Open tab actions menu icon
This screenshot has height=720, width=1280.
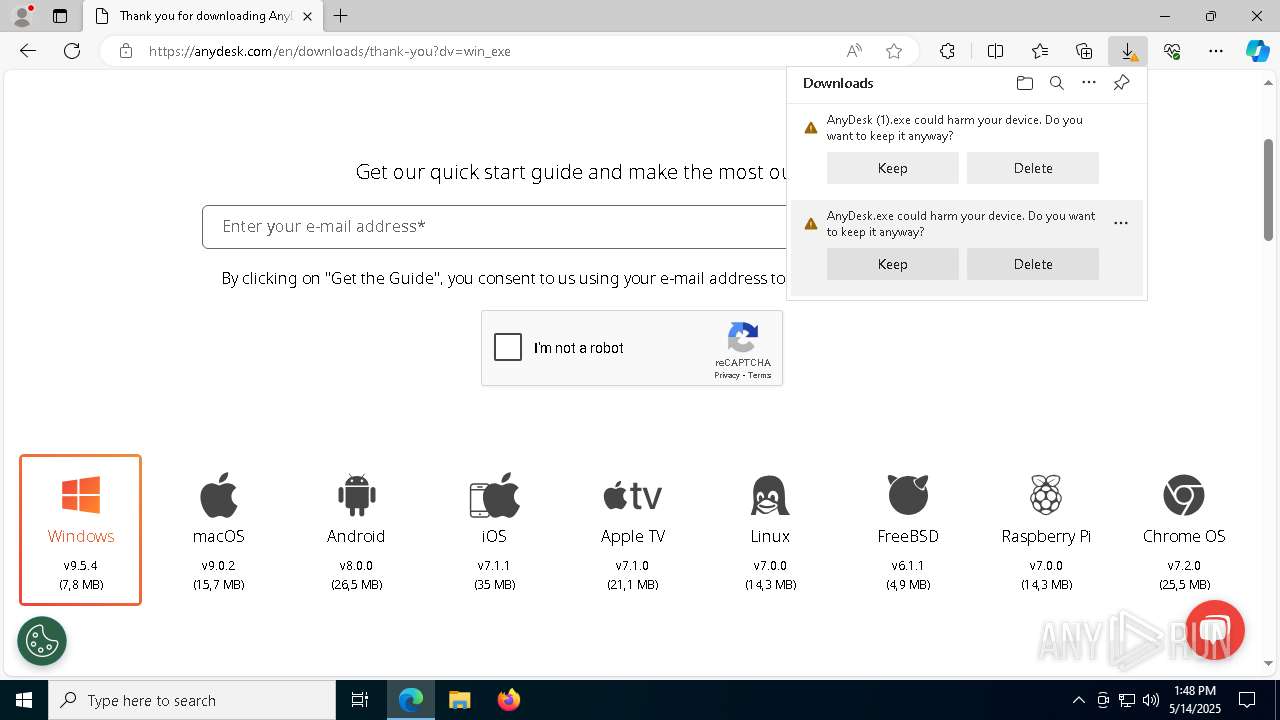point(60,16)
